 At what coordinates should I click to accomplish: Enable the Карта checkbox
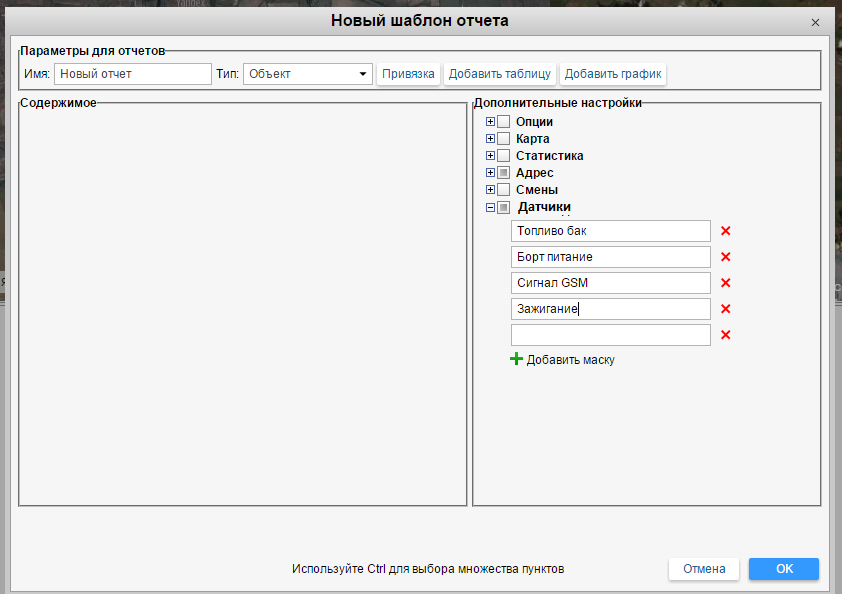(x=504, y=139)
